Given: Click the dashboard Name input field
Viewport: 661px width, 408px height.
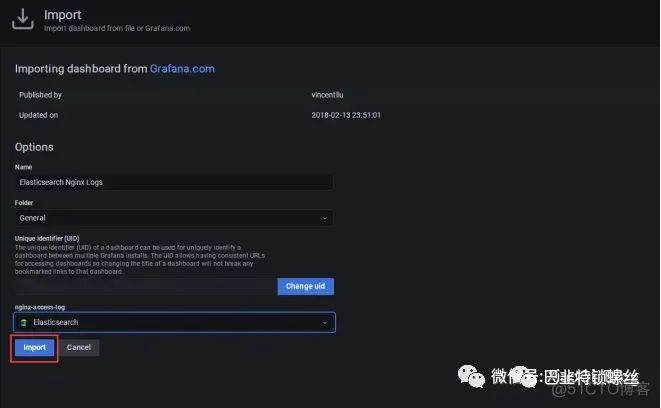Looking at the screenshot, I should click(174, 183).
